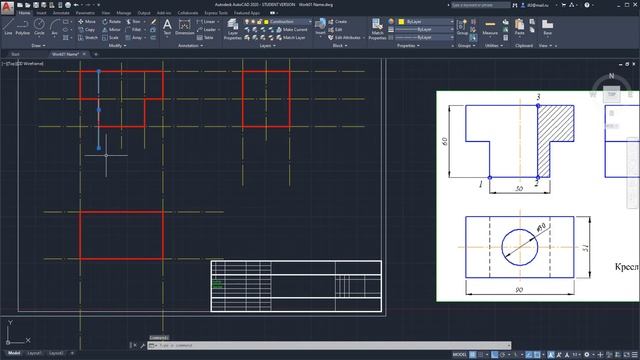Click the Measure utility
The image size is (640, 360).
coord(490,27)
